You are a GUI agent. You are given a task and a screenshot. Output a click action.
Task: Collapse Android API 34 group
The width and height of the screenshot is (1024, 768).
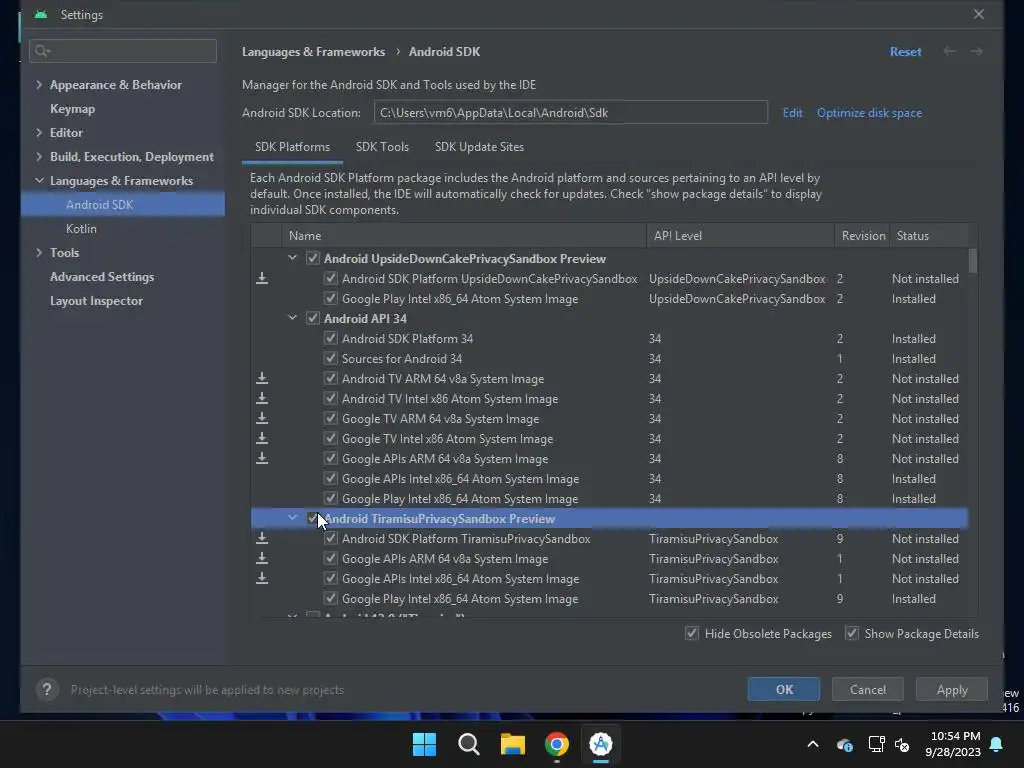pos(293,318)
